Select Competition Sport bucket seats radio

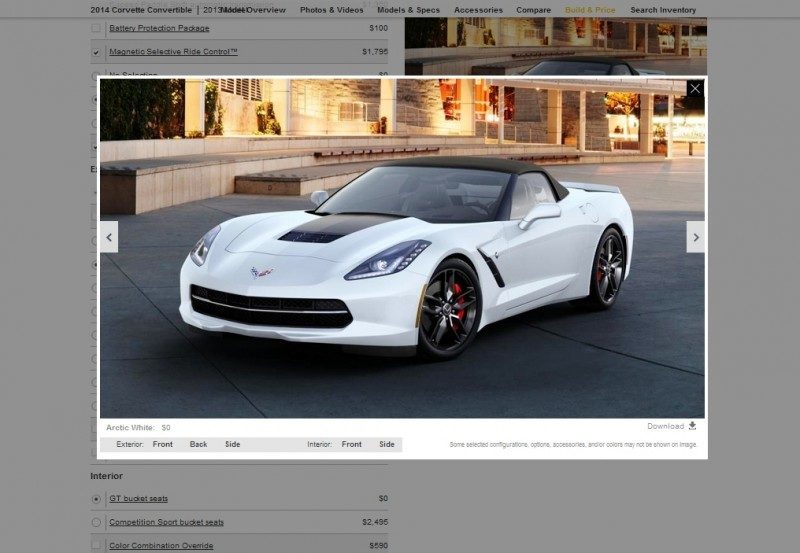pyautogui.click(x=96, y=522)
